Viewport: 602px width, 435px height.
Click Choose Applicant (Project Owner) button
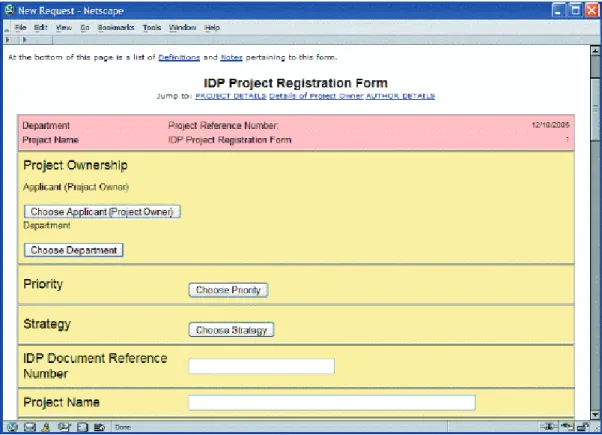click(x=102, y=212)
